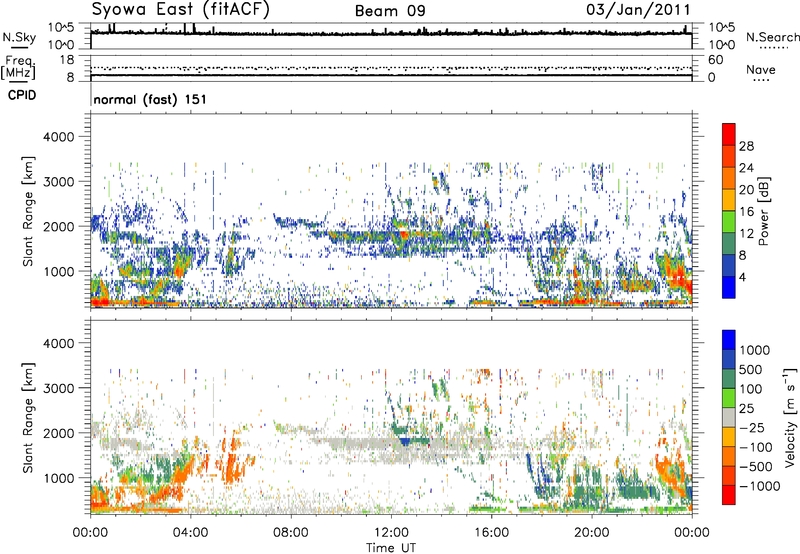Click '2000' on the power panel axis
The width and height of the screenshot is (800, 554).
[58, 226]
